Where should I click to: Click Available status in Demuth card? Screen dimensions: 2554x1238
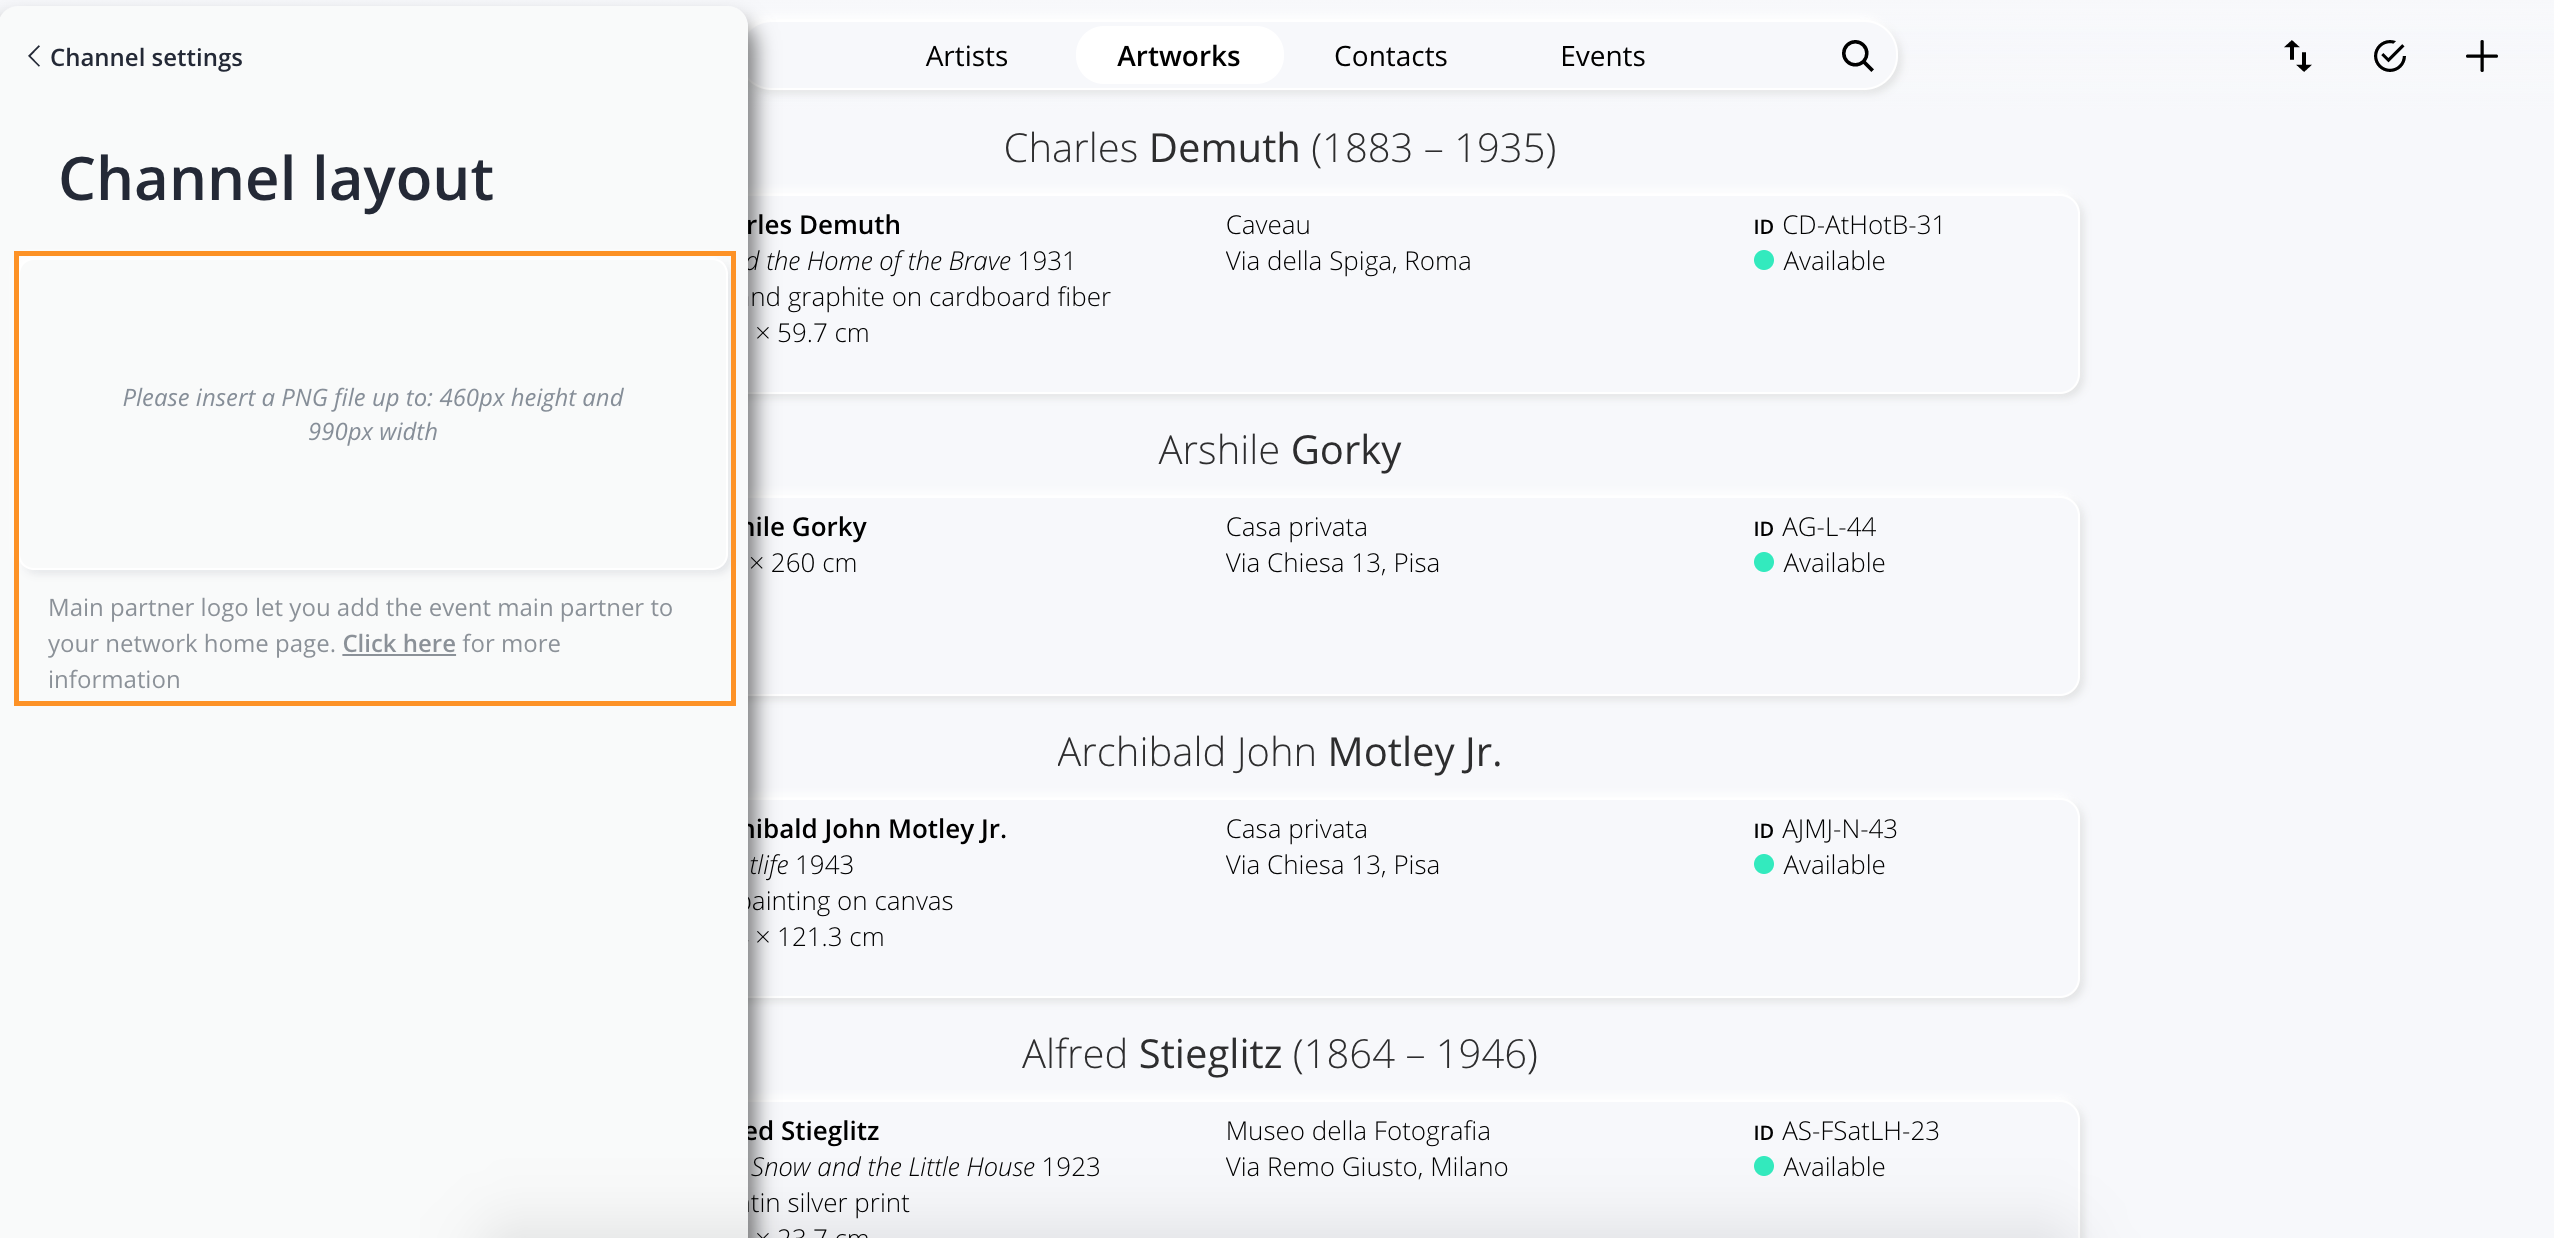pos(1819,261)
